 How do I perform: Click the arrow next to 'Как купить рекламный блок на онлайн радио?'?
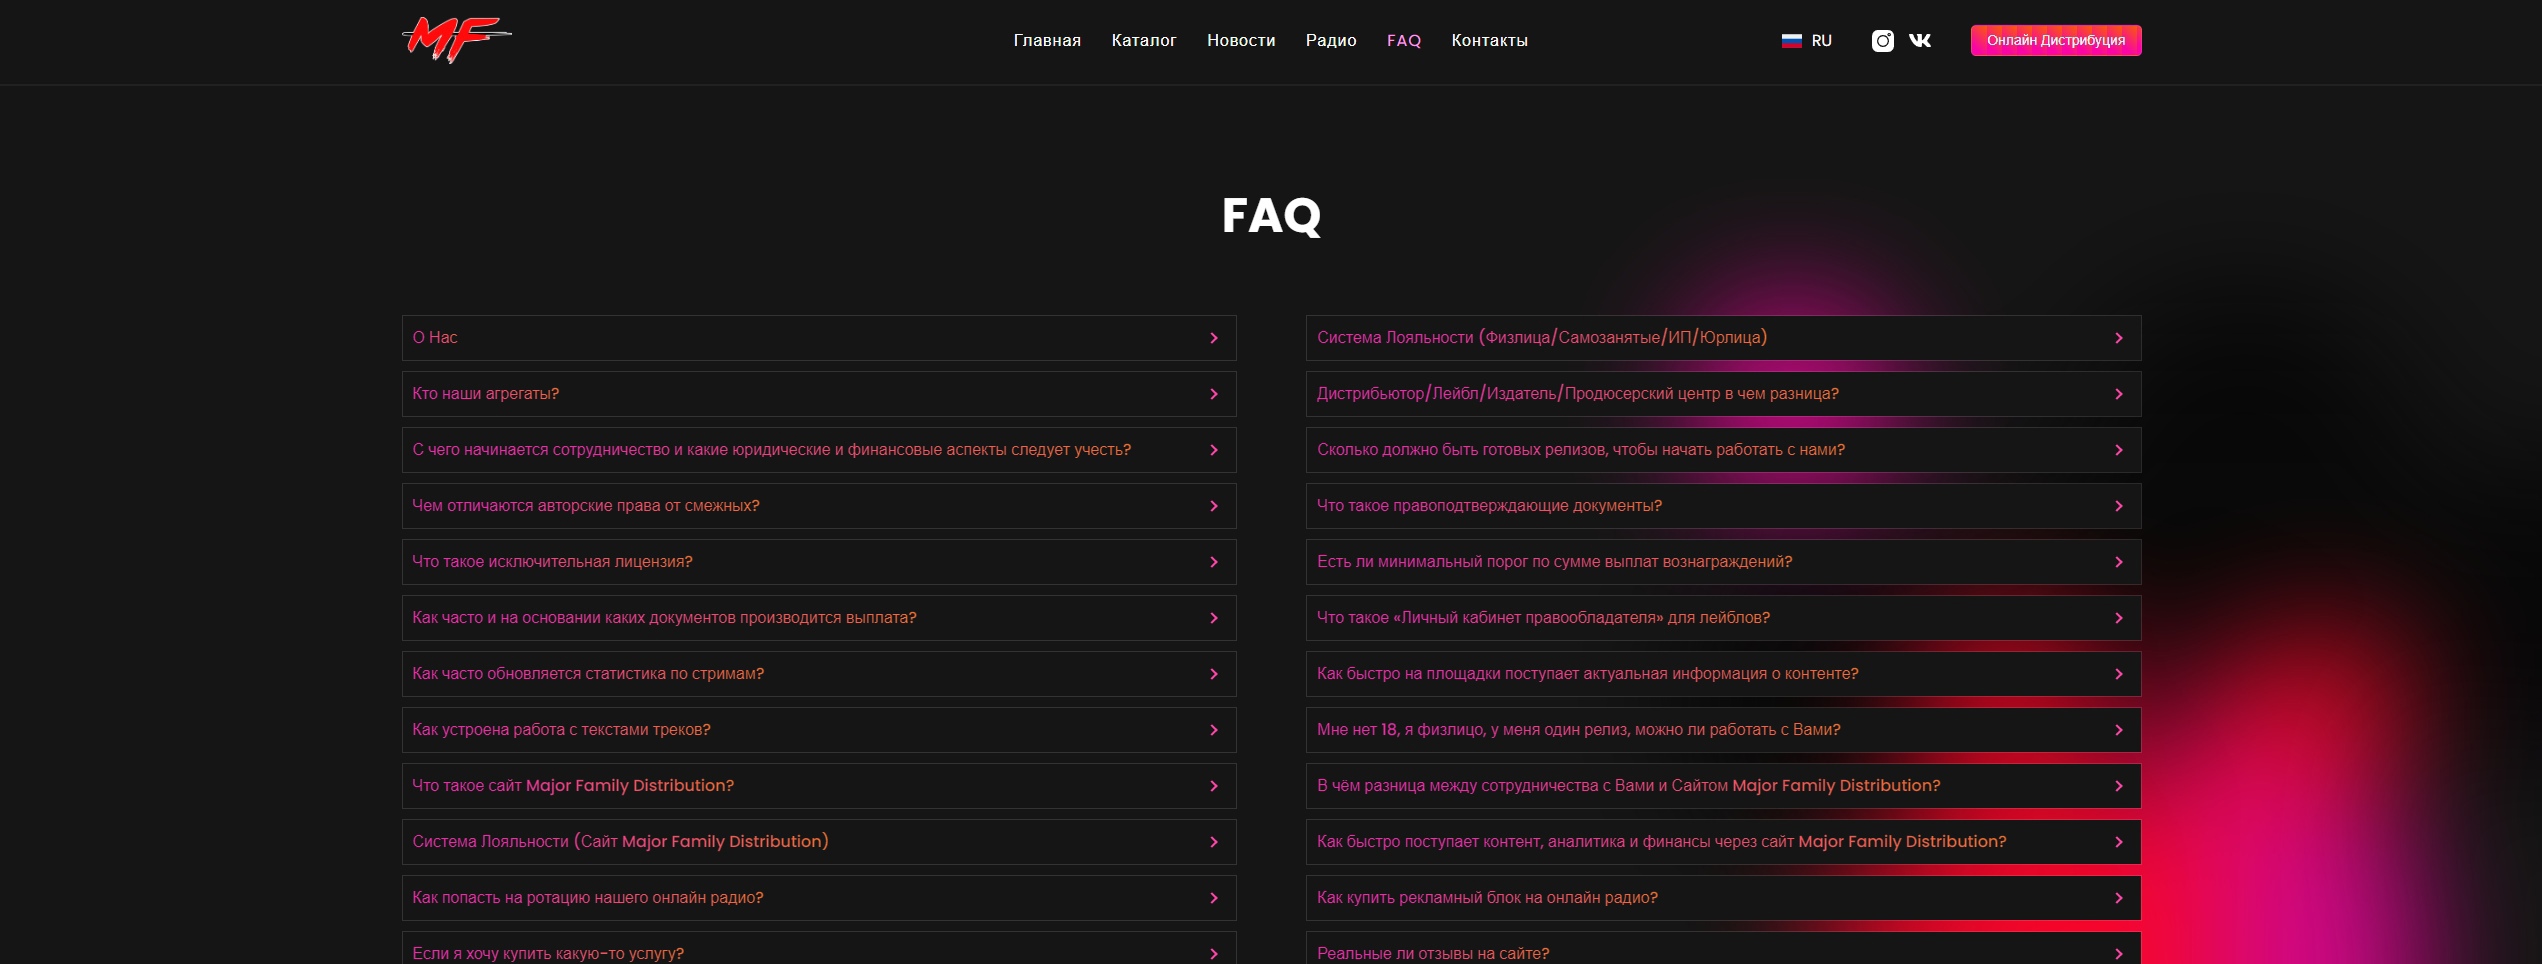tap(2118, 899)
